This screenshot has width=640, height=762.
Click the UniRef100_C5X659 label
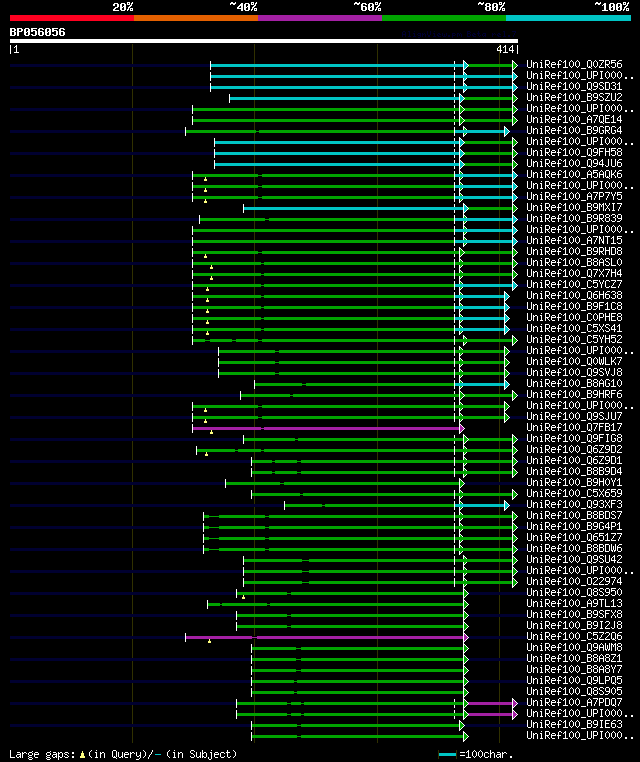[574, 494]
